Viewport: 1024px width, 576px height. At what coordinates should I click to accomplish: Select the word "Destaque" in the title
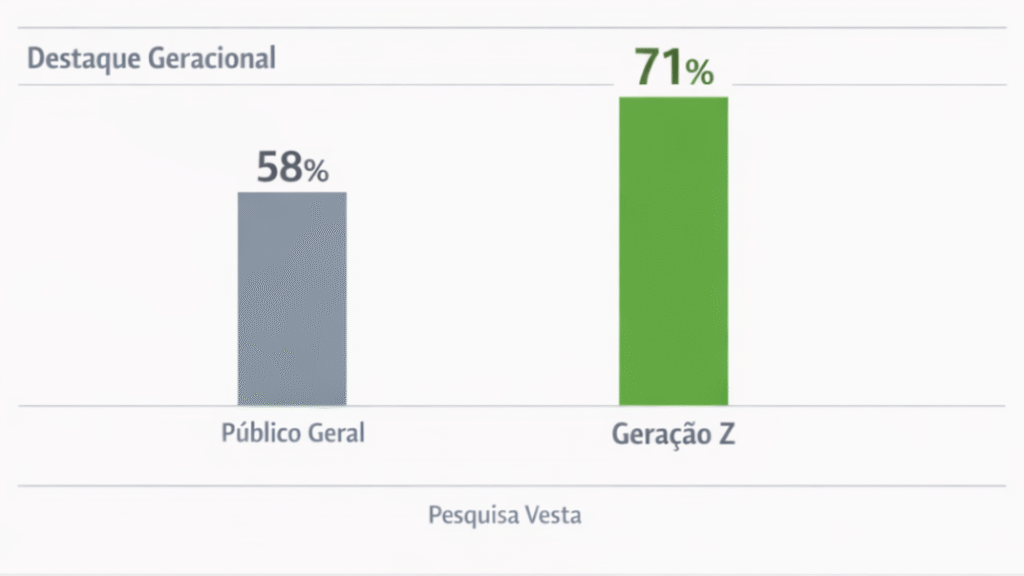coord(84,58)
